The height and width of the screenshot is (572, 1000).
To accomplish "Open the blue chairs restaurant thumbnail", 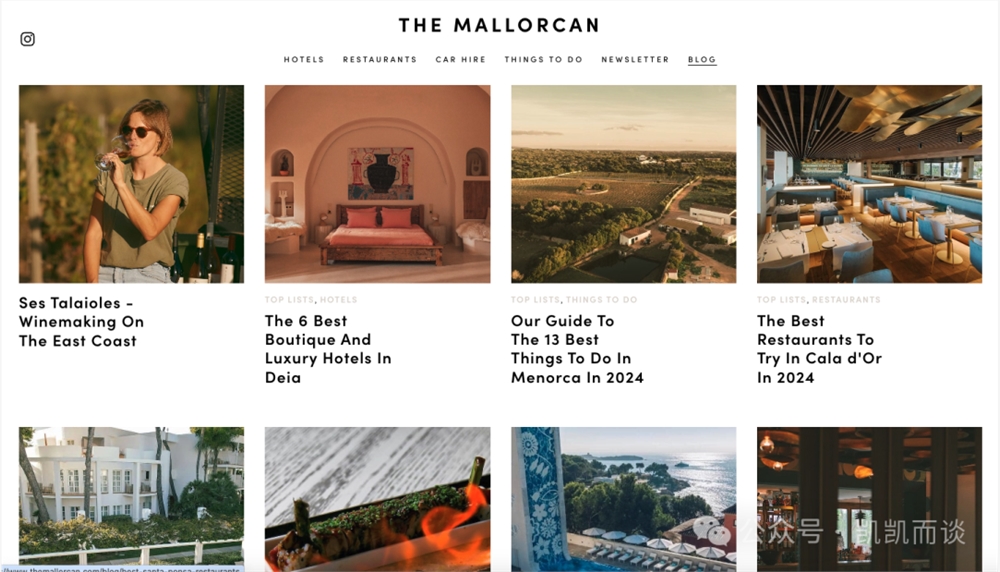I will pos(869,184).
